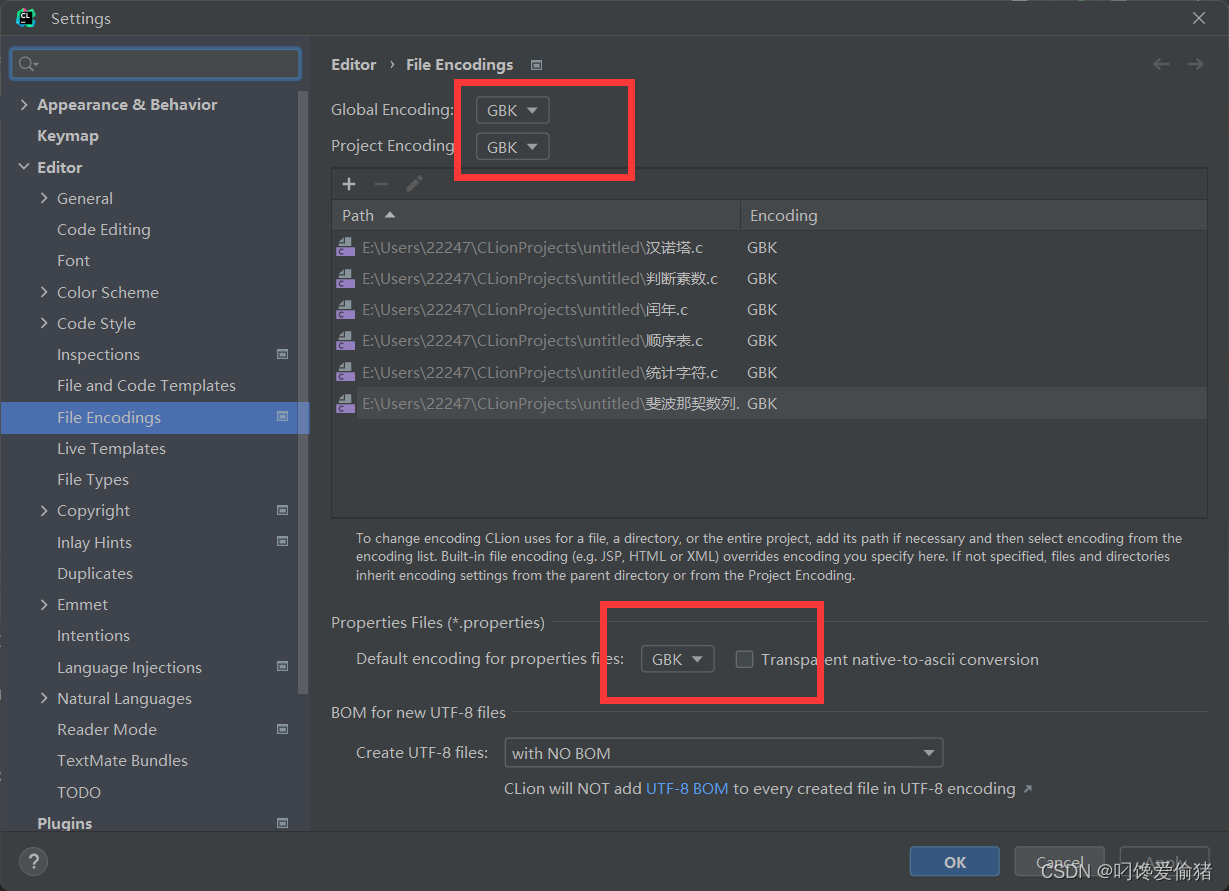
Task: Sort by the Path column sort arrow
Action: (x=390, y=215)
